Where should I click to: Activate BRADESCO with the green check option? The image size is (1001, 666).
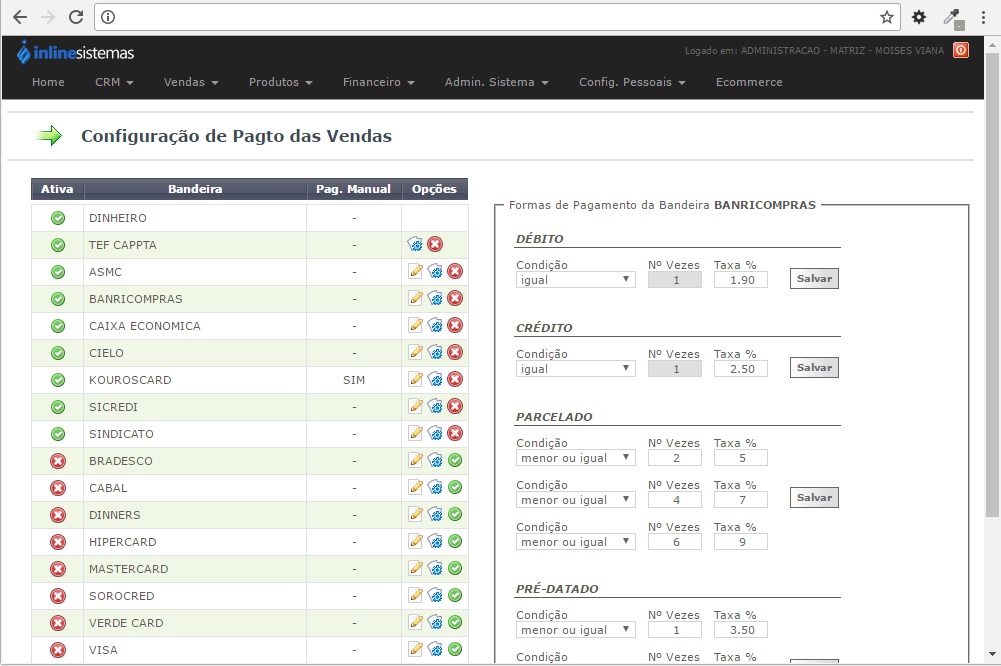(455, 460)
